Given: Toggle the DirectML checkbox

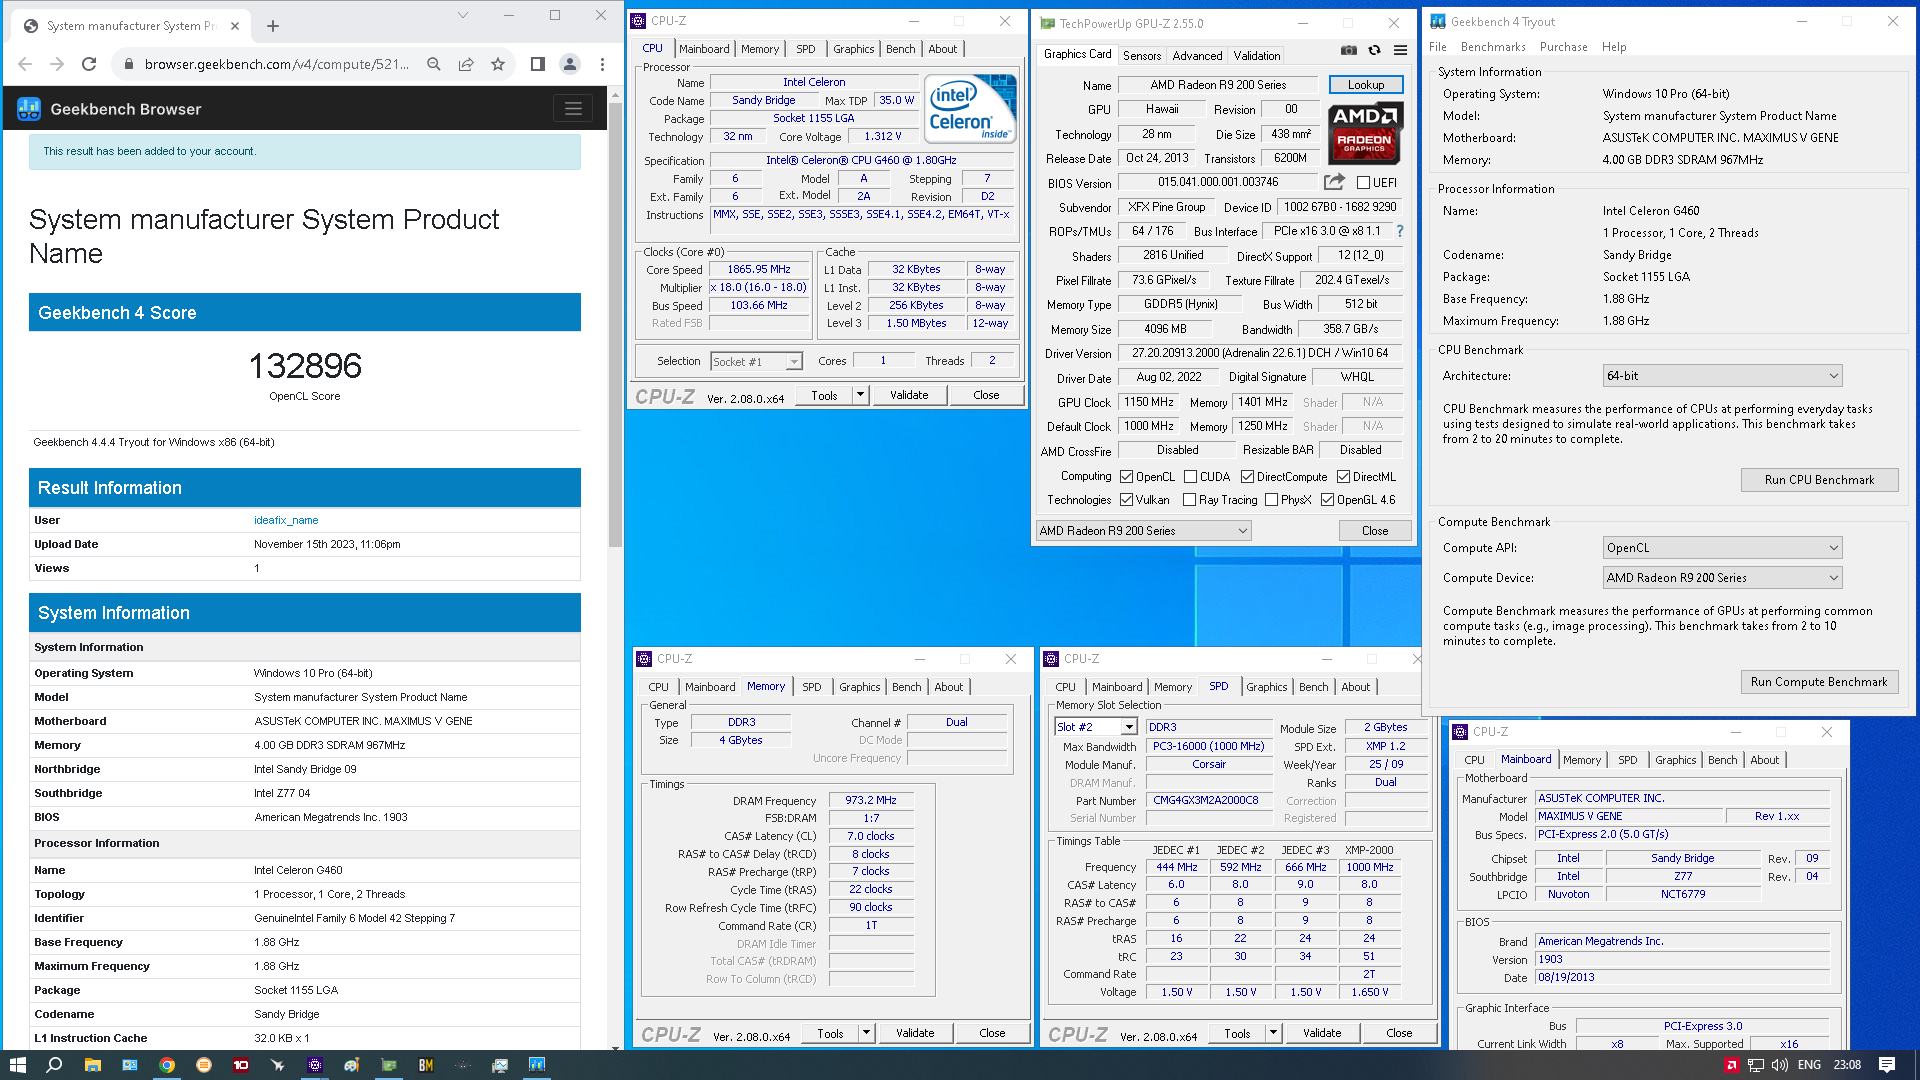Looking at the screenshot, I should [1343, 477].
